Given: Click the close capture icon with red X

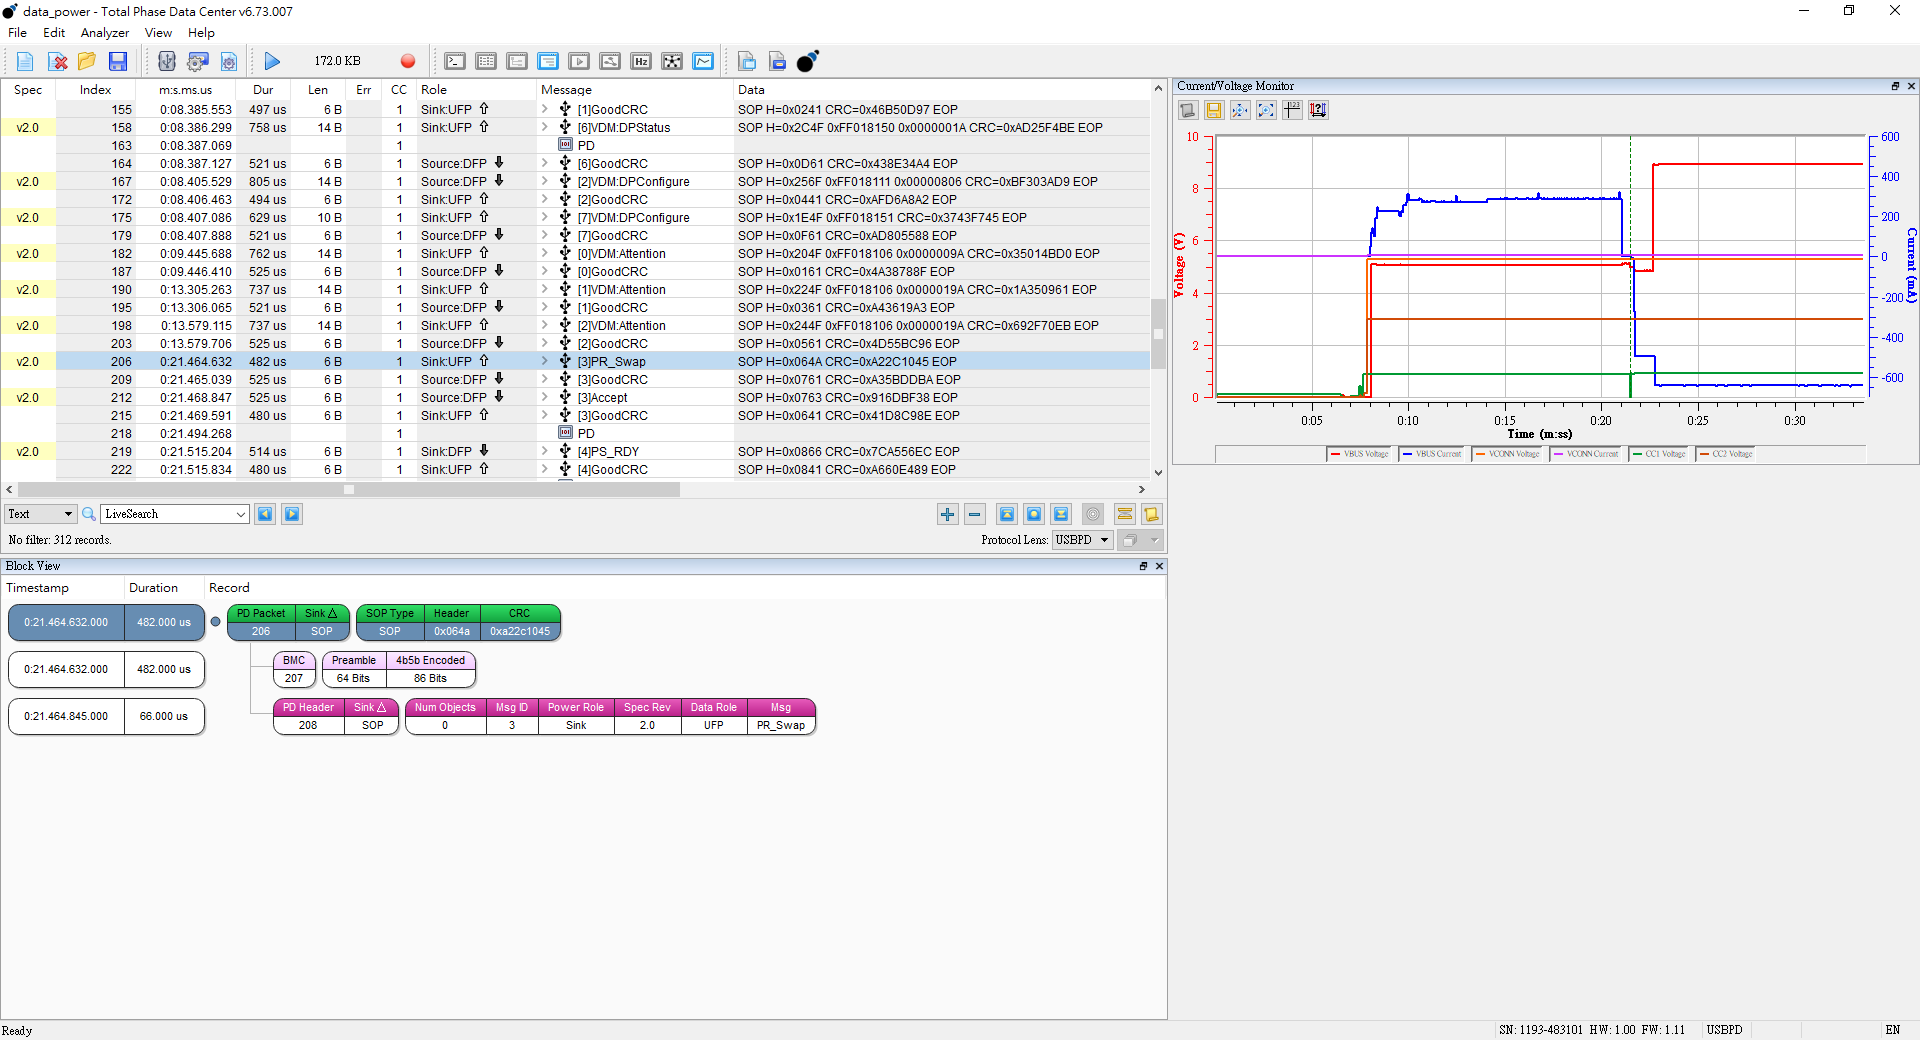Looking at the screenshot, I should (58, 62).
